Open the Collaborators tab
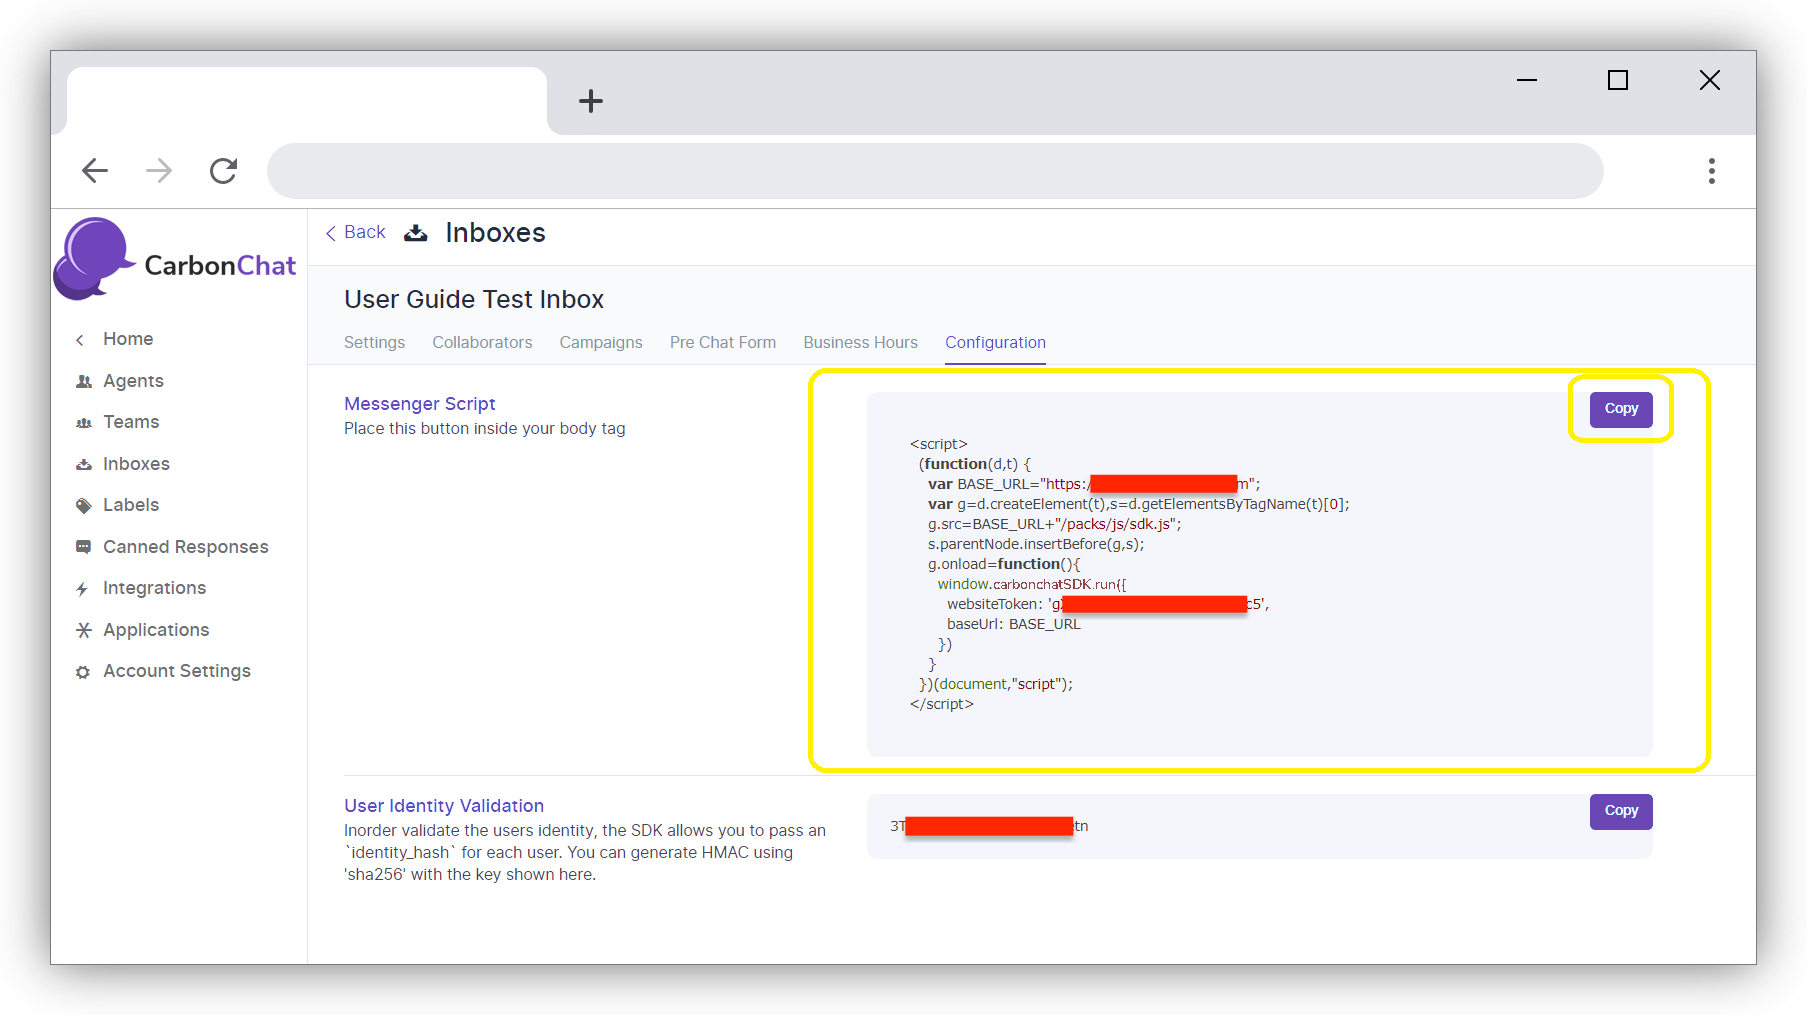This screenshot has width=1807, height=1015. click(482, 342)
